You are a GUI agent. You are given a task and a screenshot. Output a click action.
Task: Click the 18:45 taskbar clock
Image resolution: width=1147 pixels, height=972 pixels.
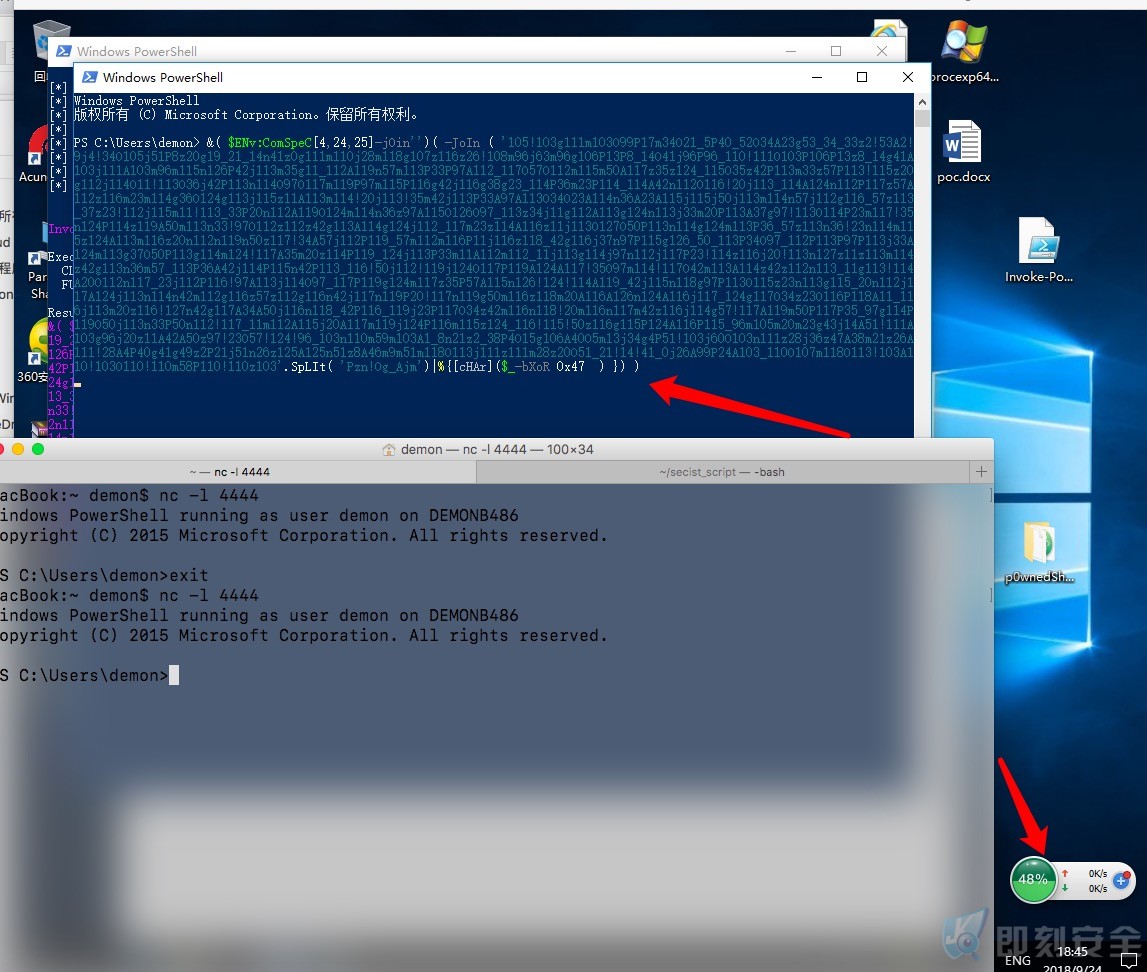tap(1072, 952)
